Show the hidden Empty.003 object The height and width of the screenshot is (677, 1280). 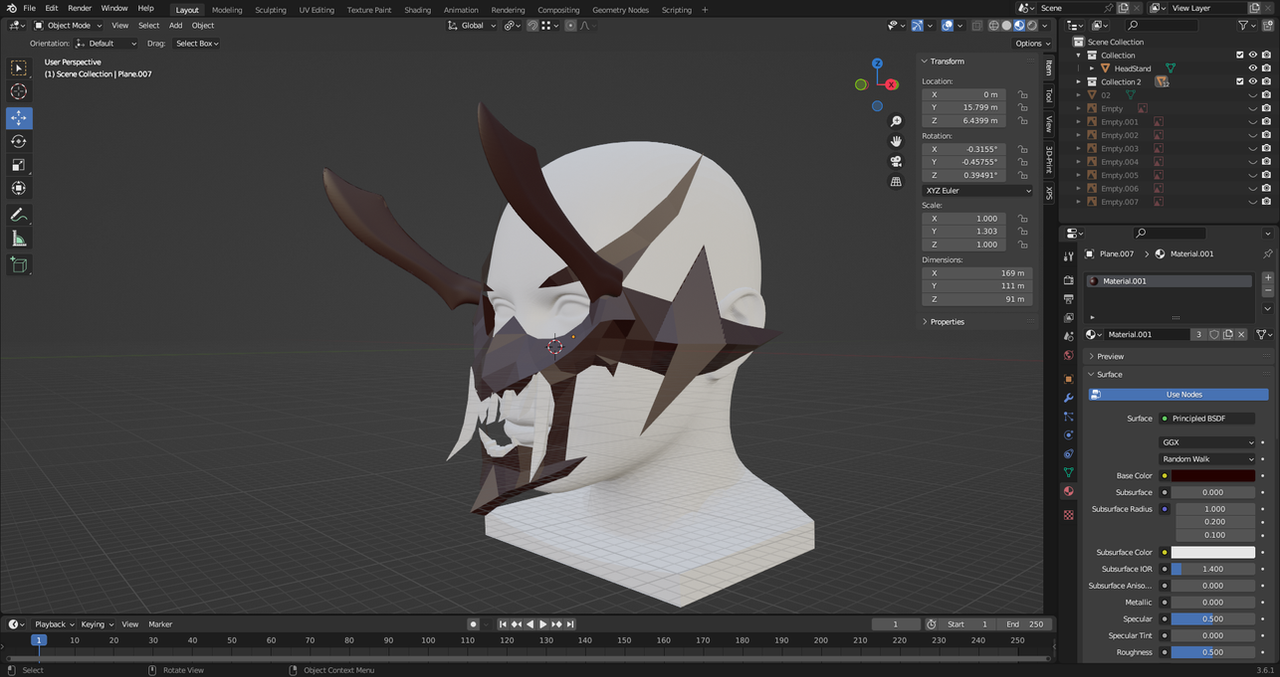point(1253,149)
